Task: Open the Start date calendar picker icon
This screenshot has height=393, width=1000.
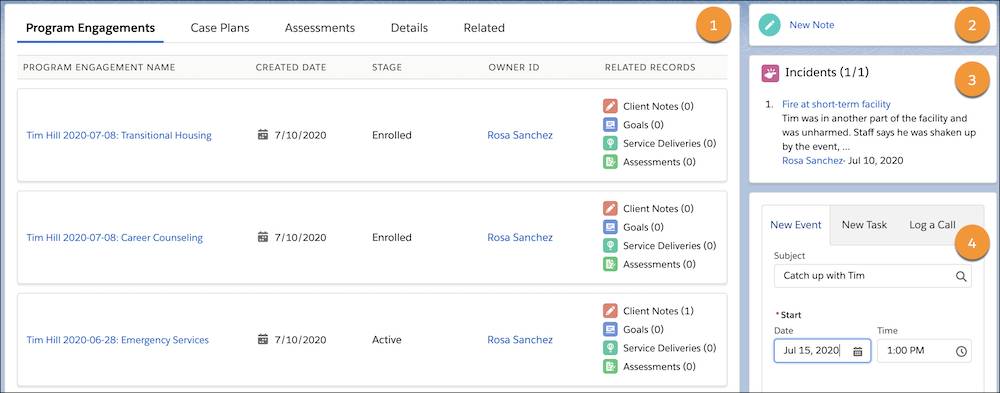Action: click(858, 351)
